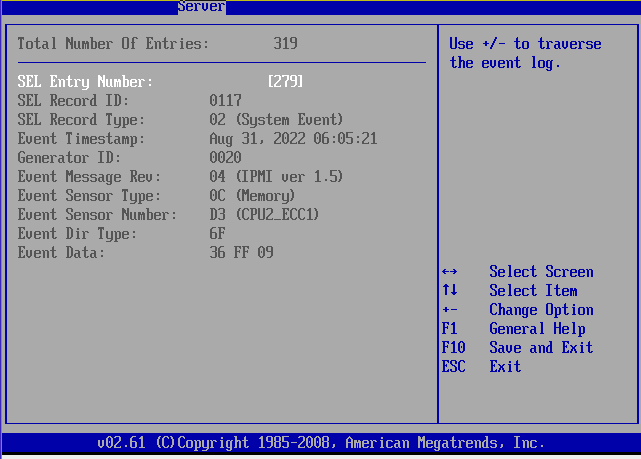Click the General Help text
641x459 pixels.
(537, 329)
